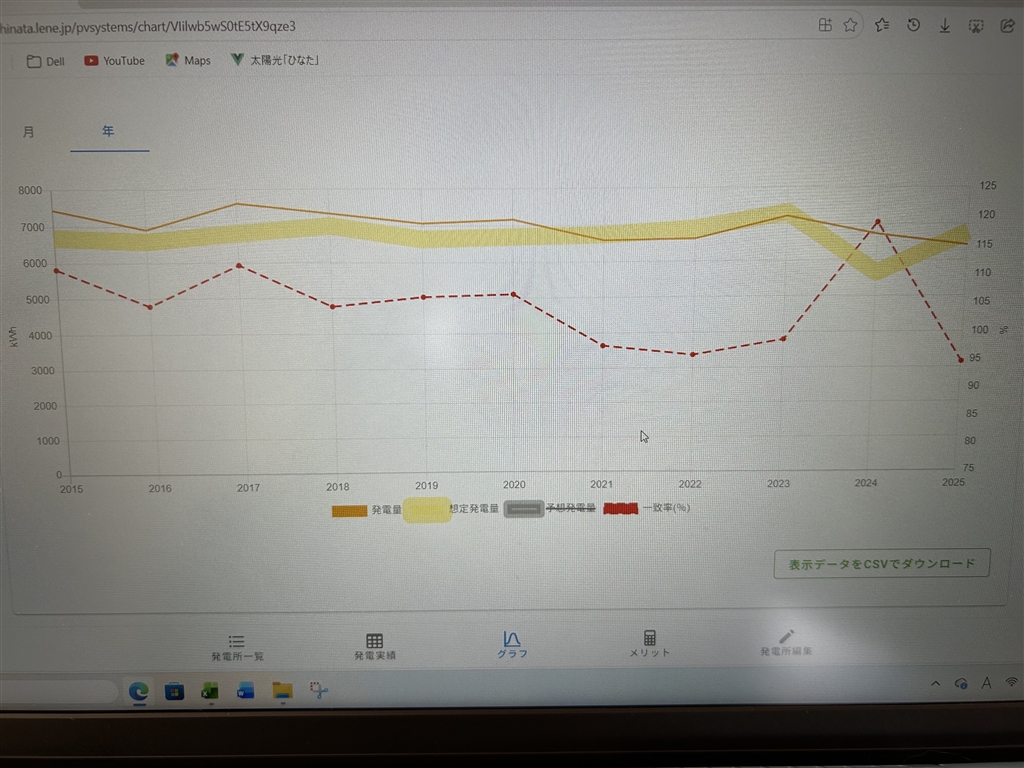Open Word from the taskbar

point(246,690)
